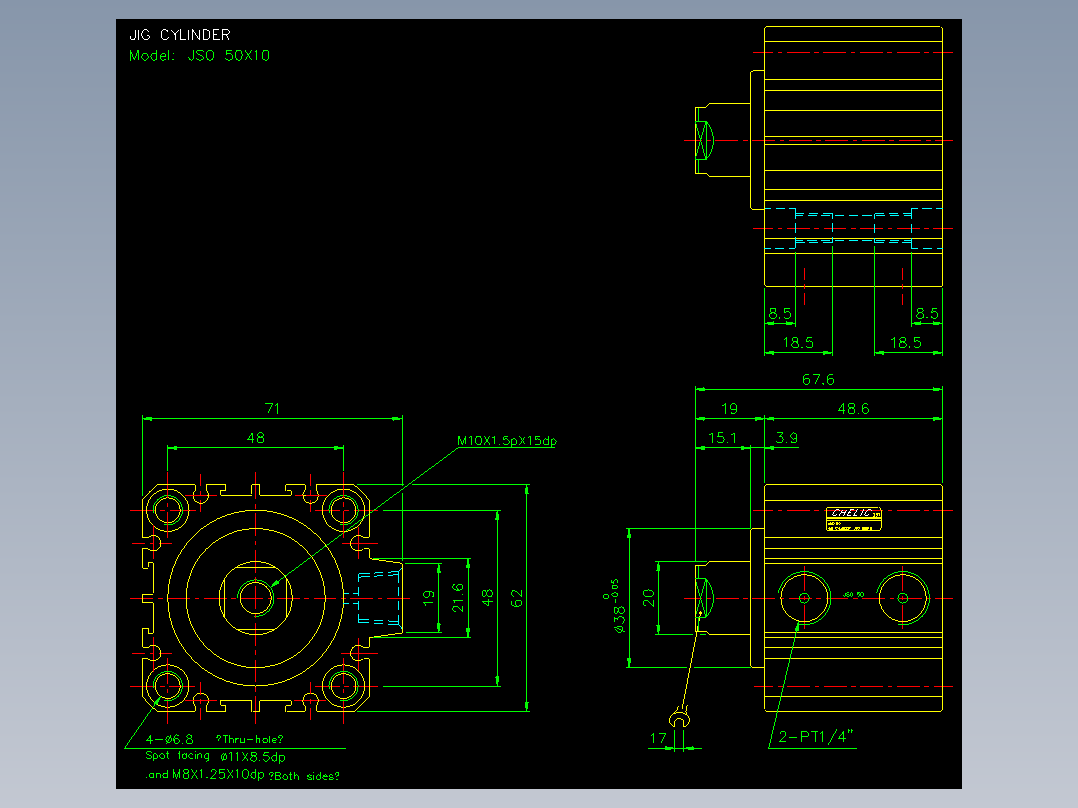Click the 48 horizontal bolt spacing dimension

point(256,438)
